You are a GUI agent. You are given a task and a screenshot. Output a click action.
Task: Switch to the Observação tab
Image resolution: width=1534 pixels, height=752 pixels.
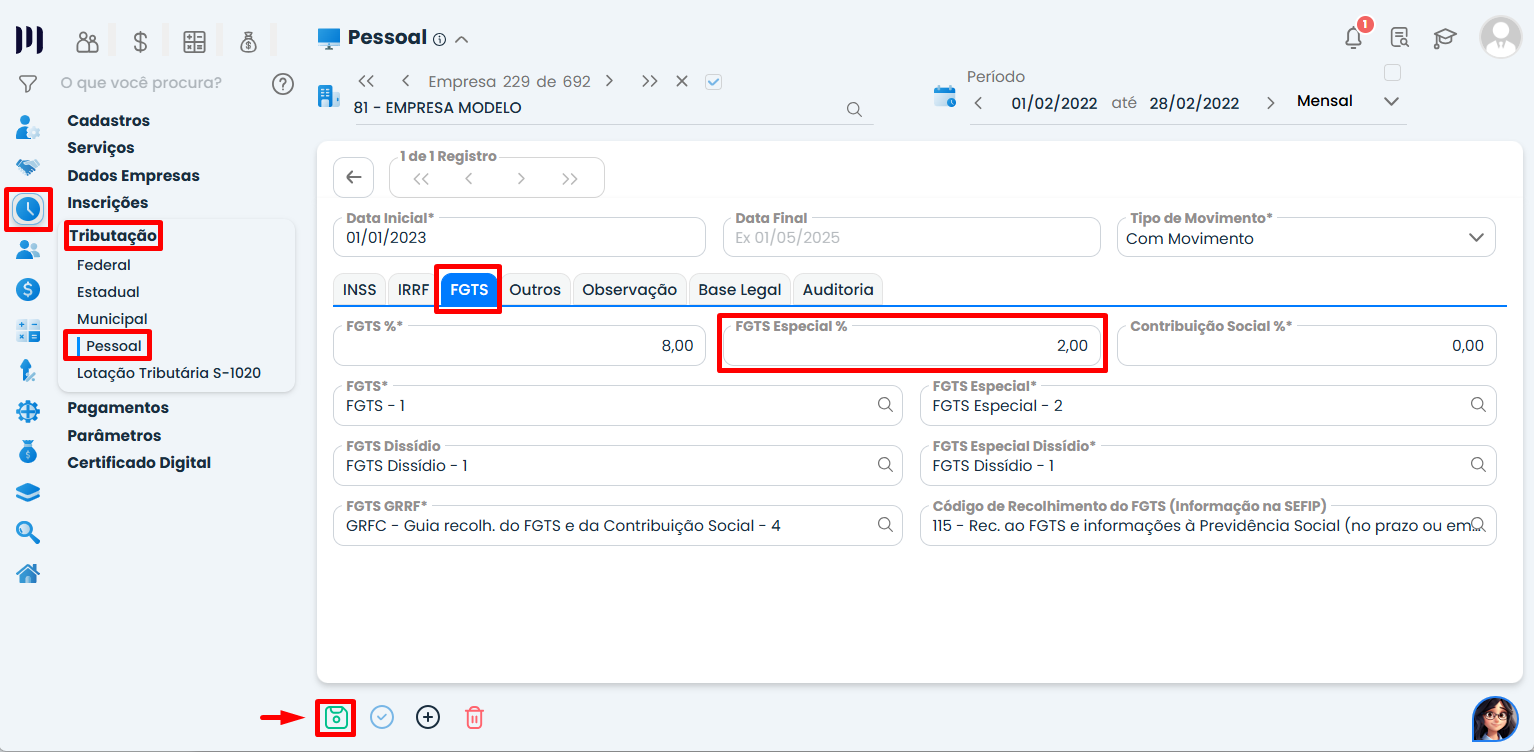[630, 289]
